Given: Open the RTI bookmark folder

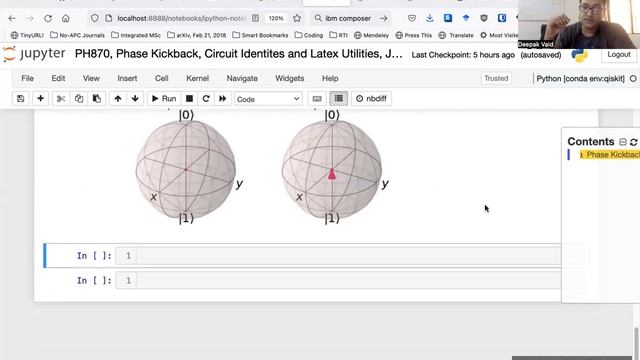Looking at the screenshot, I should click(338, 35).
